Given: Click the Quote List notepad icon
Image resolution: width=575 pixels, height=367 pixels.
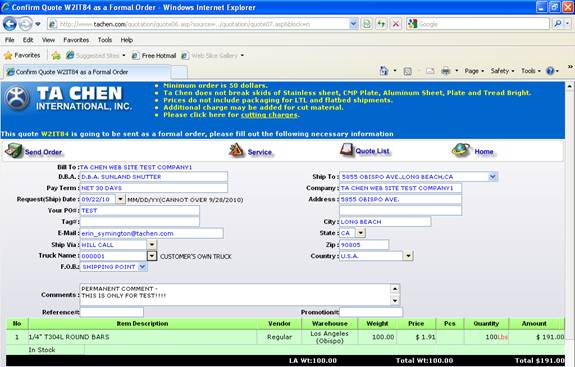Looking at the screenshot, I should point(346,150).
